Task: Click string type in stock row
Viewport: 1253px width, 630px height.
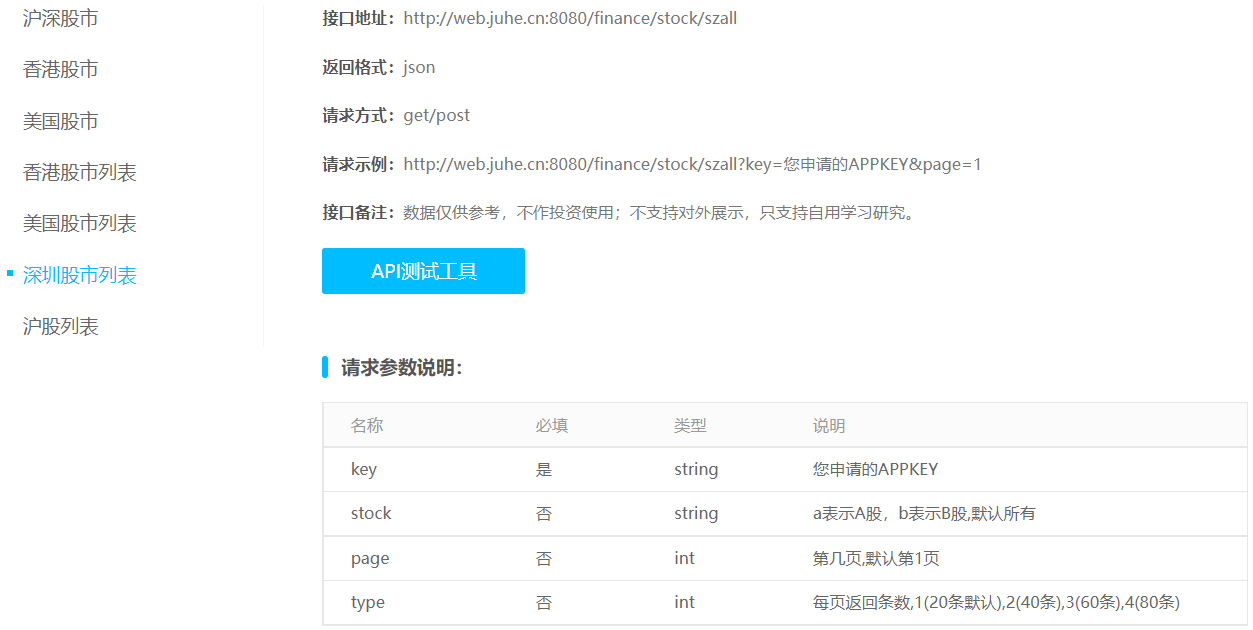Action: tap(696, 513)
